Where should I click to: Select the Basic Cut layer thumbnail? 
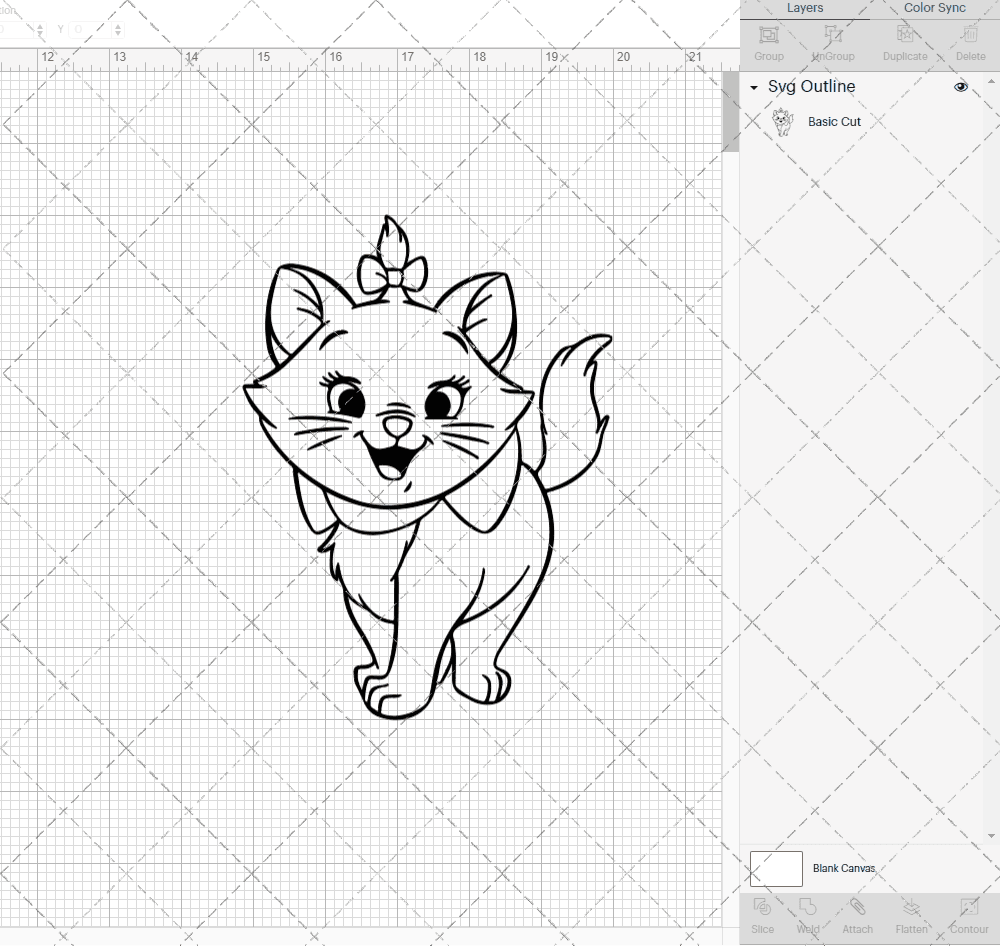pos(782,122)
